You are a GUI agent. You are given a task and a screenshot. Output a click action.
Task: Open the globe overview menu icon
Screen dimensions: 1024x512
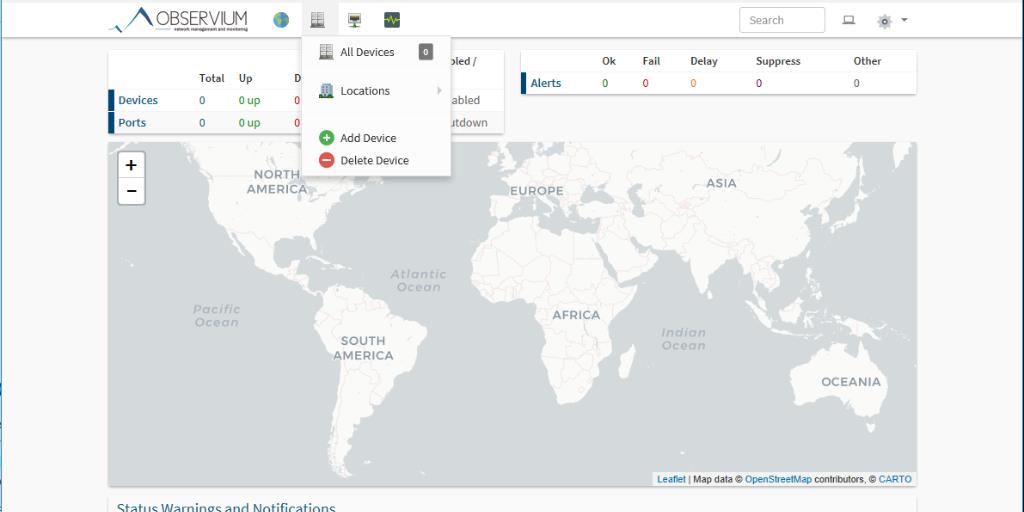[281, 20]
